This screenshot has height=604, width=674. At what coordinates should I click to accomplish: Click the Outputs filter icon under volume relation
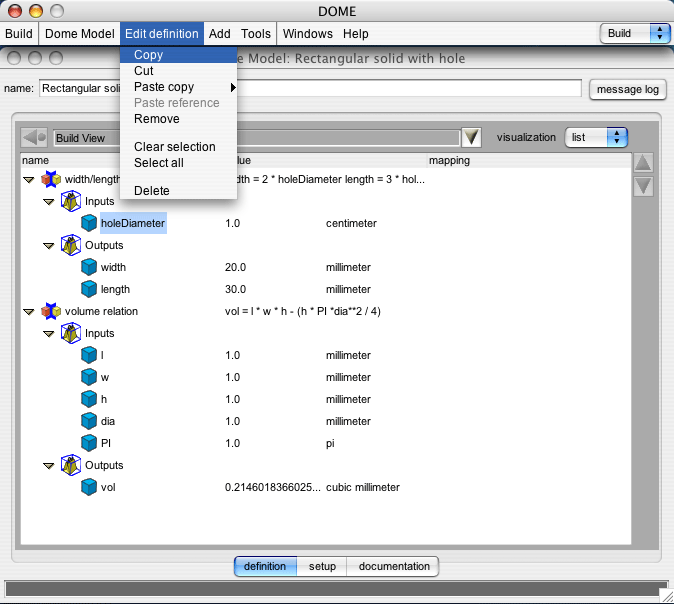[x=71, y=465]
